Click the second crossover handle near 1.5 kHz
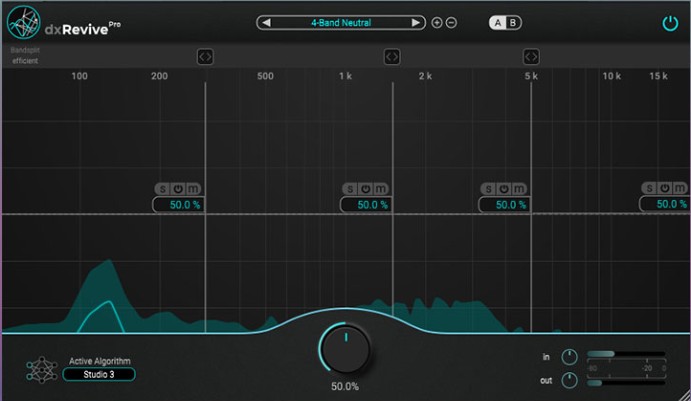This screenshot has width=691, height=401. click(392, 56)
